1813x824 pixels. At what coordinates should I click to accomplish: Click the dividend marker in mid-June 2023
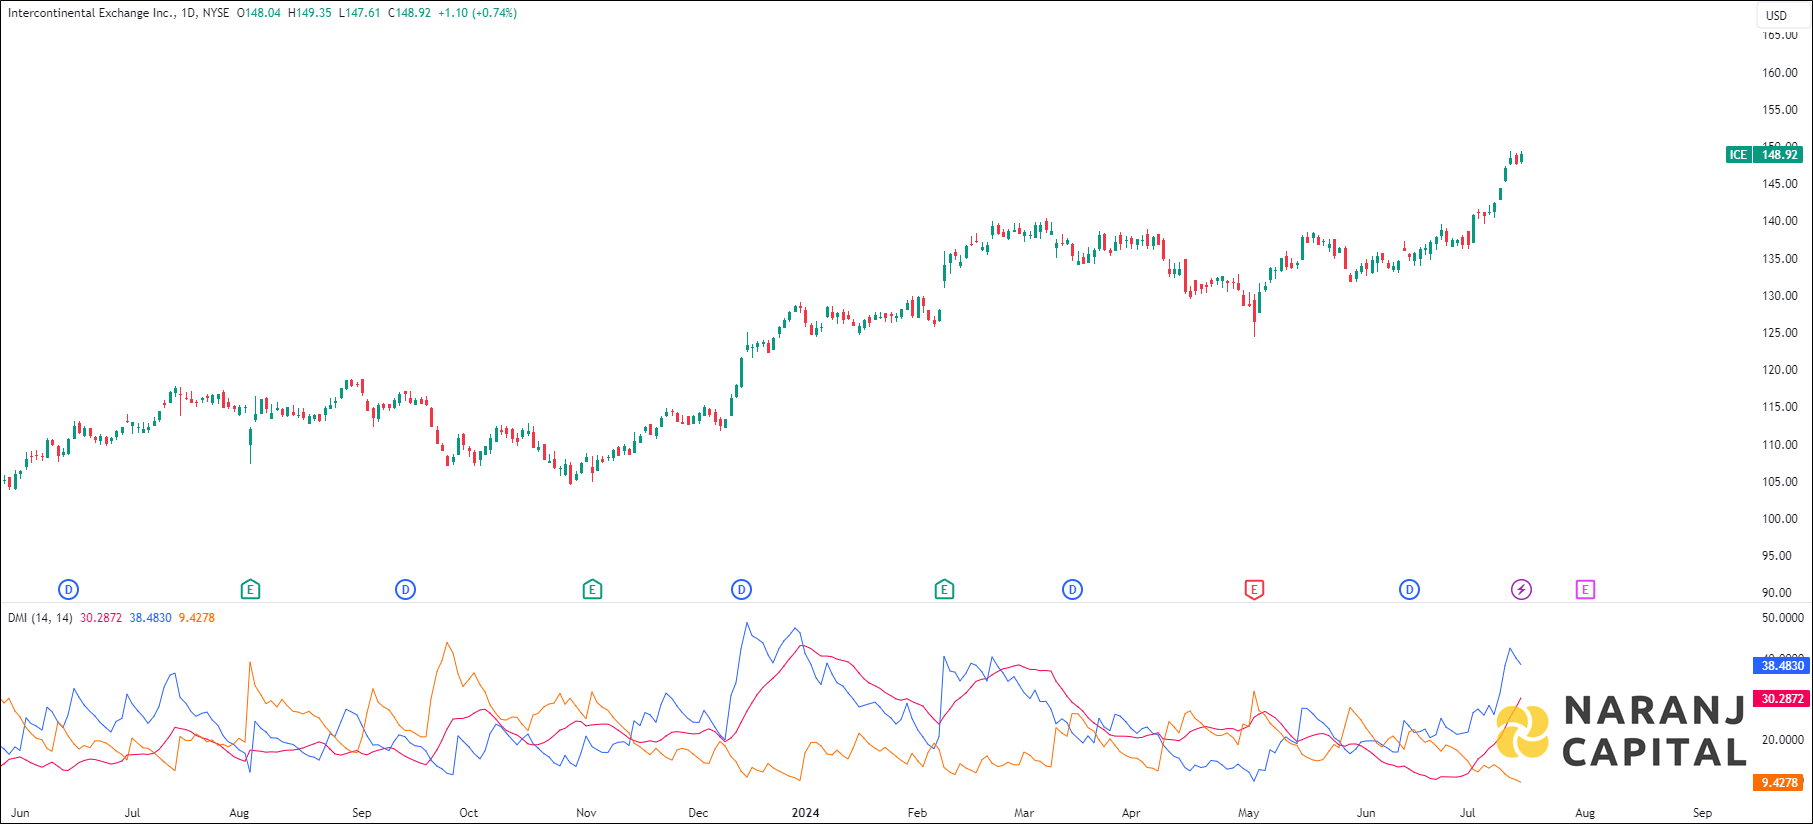(x=68, y=590)
